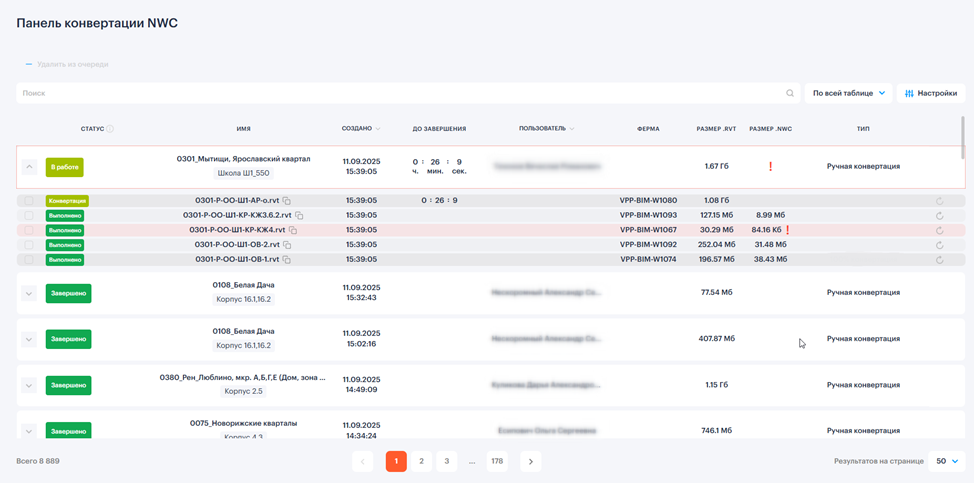
Task: Click the copy icon next to 0301-Р-ОО-Ш1-АР-о.rvt
Action: [287, 201]
